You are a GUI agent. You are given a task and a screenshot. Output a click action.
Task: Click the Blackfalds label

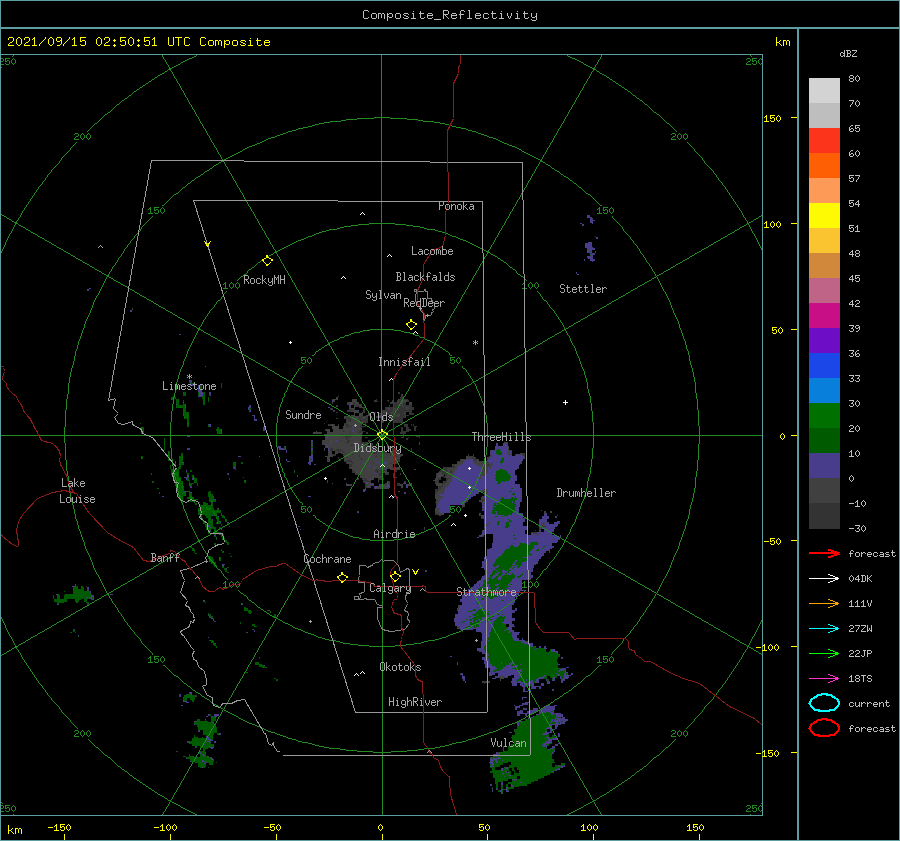pyautogui.click(x=425, y=277)
